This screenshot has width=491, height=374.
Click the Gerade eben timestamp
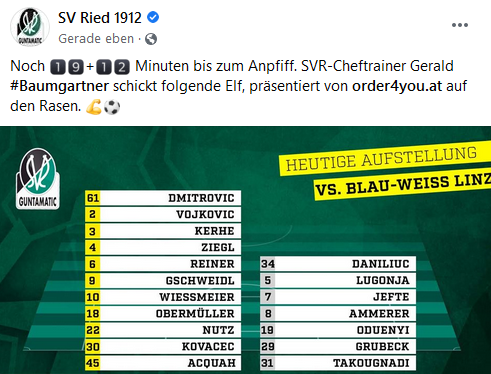coord(96,39)
